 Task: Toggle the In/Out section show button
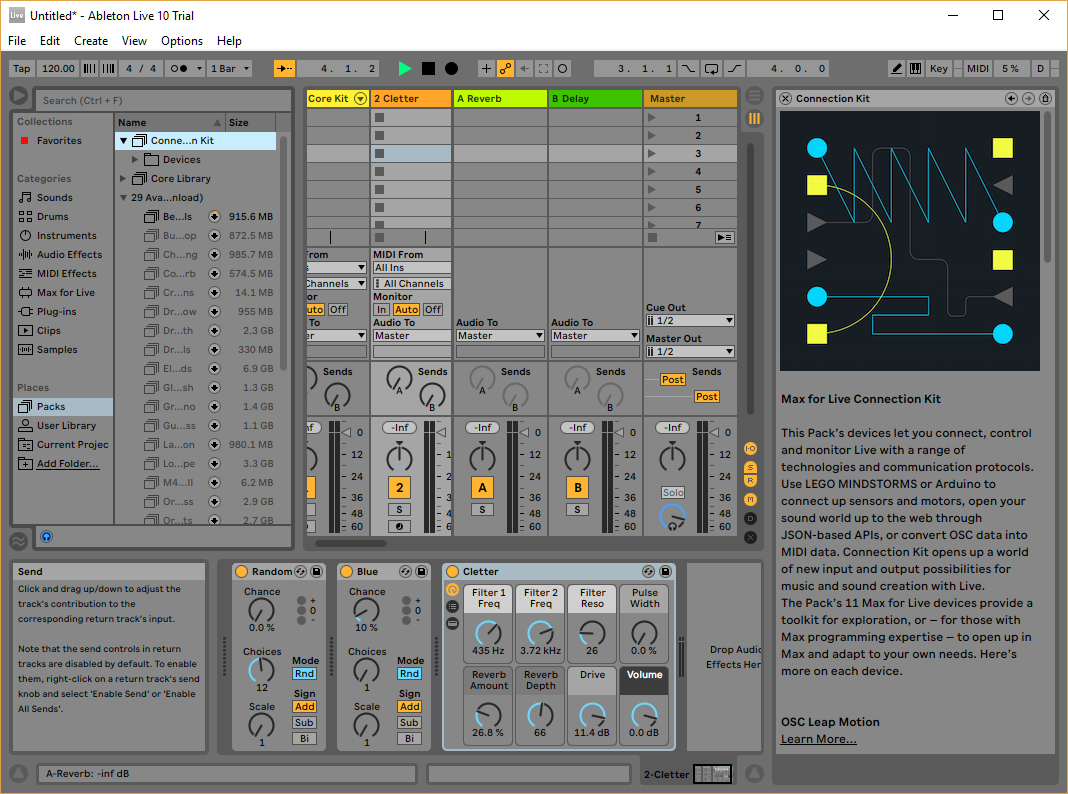click(x=750, y=449)
